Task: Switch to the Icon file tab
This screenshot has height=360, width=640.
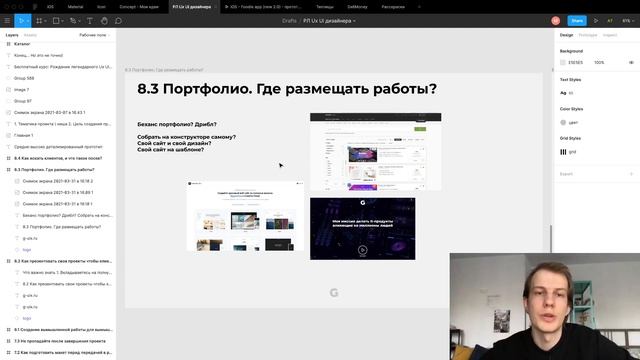Action: click(101, 7)
